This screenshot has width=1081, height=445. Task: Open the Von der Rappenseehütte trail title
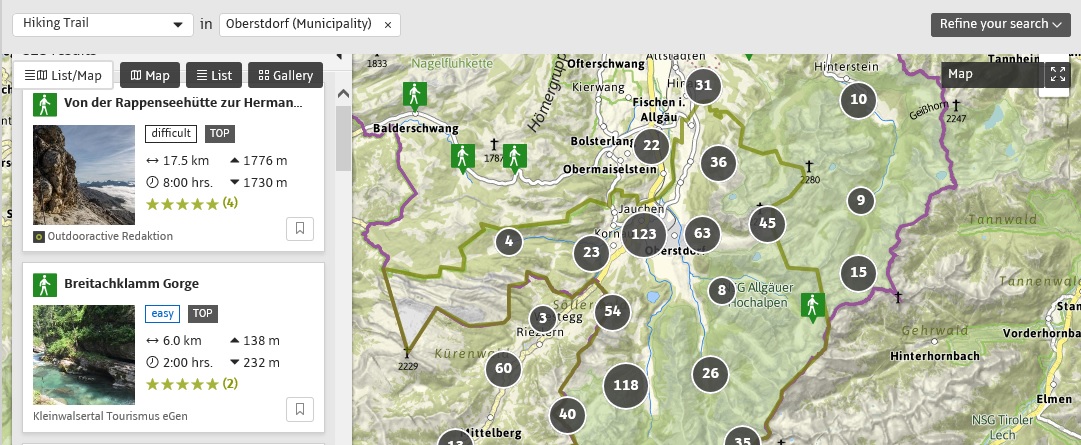[183, 103]
